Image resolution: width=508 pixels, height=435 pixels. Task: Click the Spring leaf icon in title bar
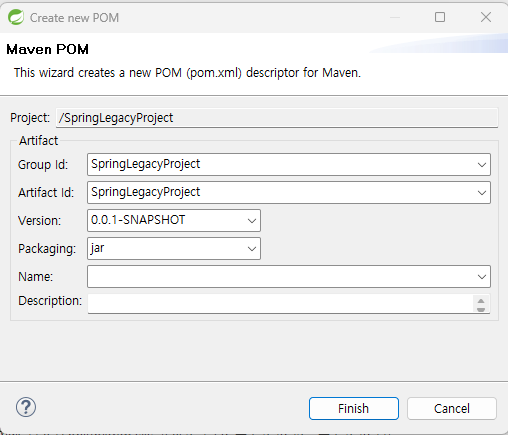pos(16,17)
